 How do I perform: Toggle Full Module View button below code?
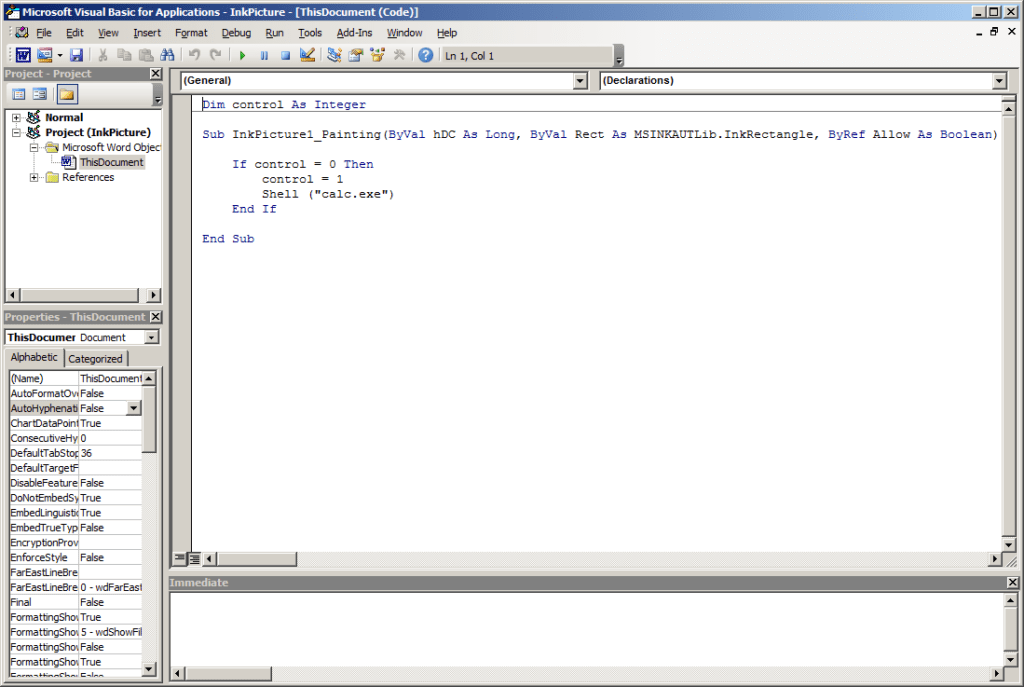click(x=195, y=559)
